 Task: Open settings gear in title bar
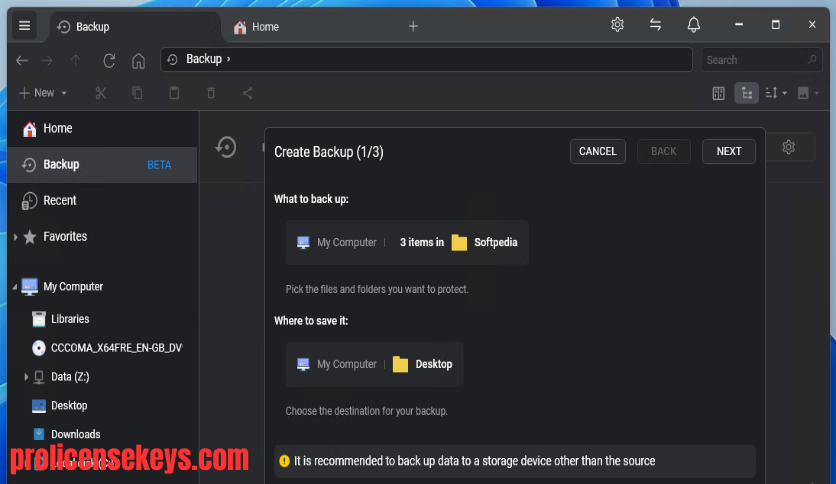(617, 25)
